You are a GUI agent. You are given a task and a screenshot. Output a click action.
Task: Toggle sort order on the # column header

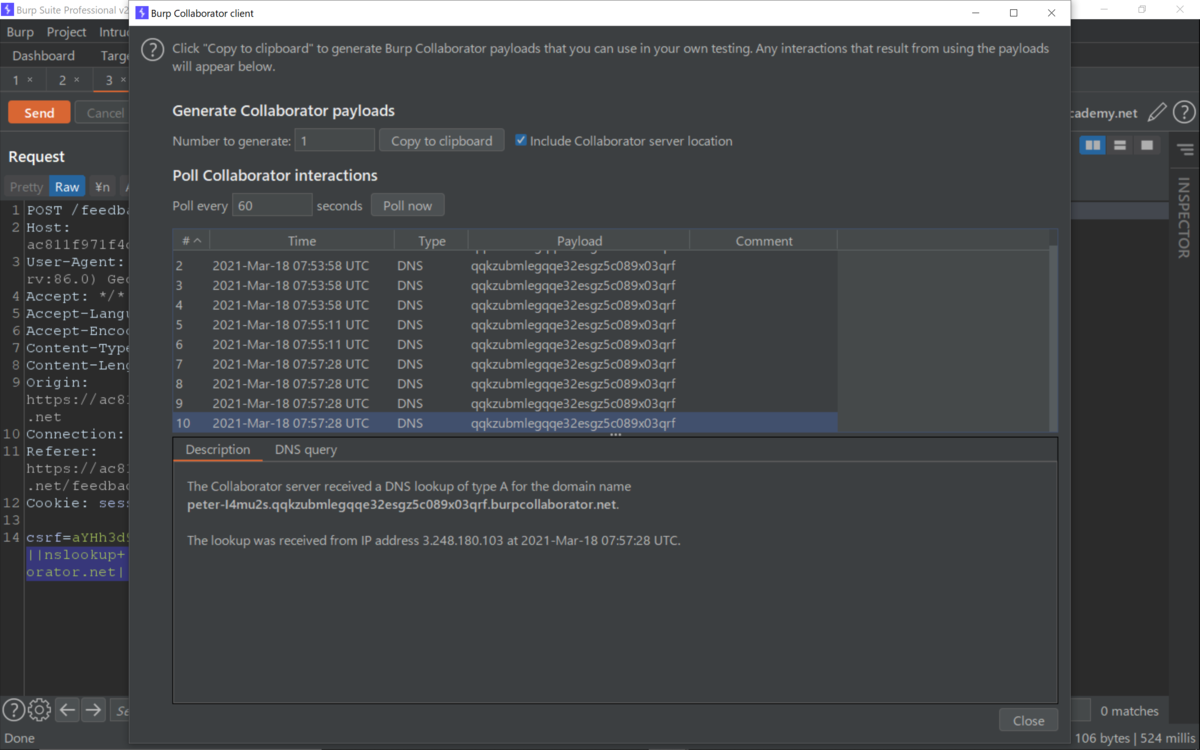pos(190,240)
